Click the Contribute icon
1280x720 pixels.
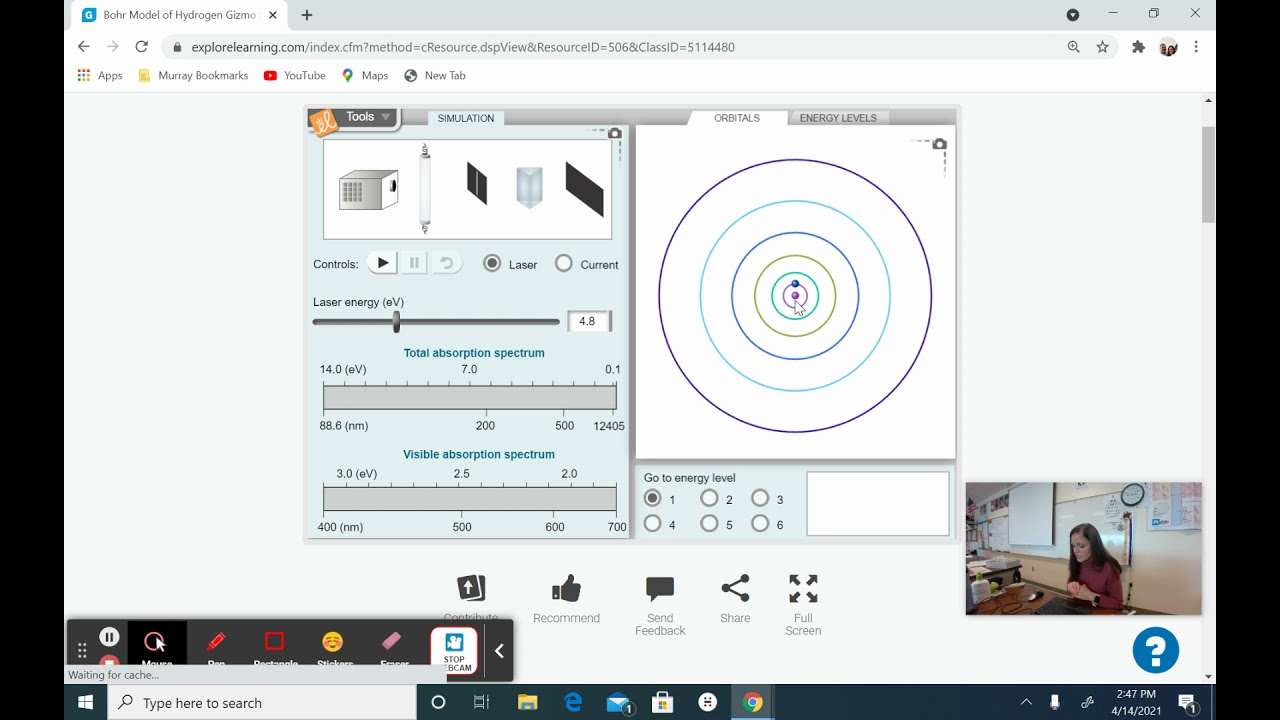pos(471,588)
